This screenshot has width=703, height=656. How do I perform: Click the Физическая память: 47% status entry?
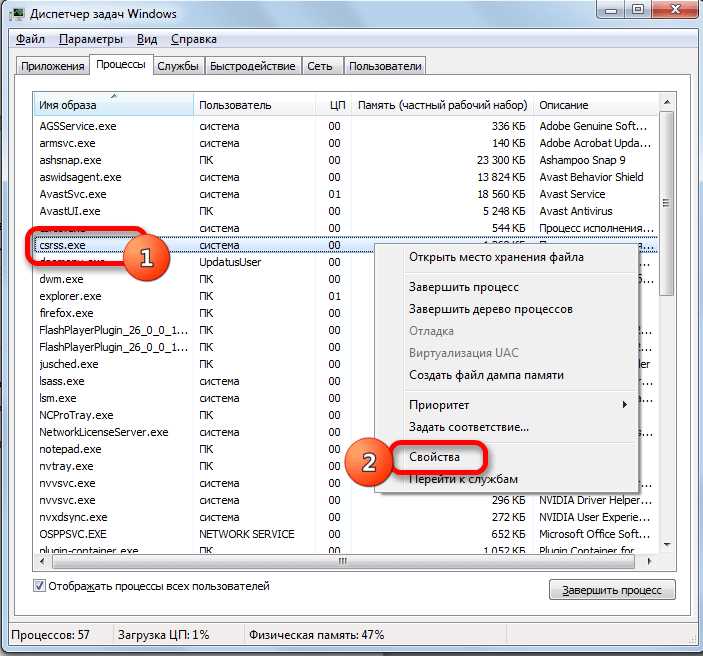317,635
